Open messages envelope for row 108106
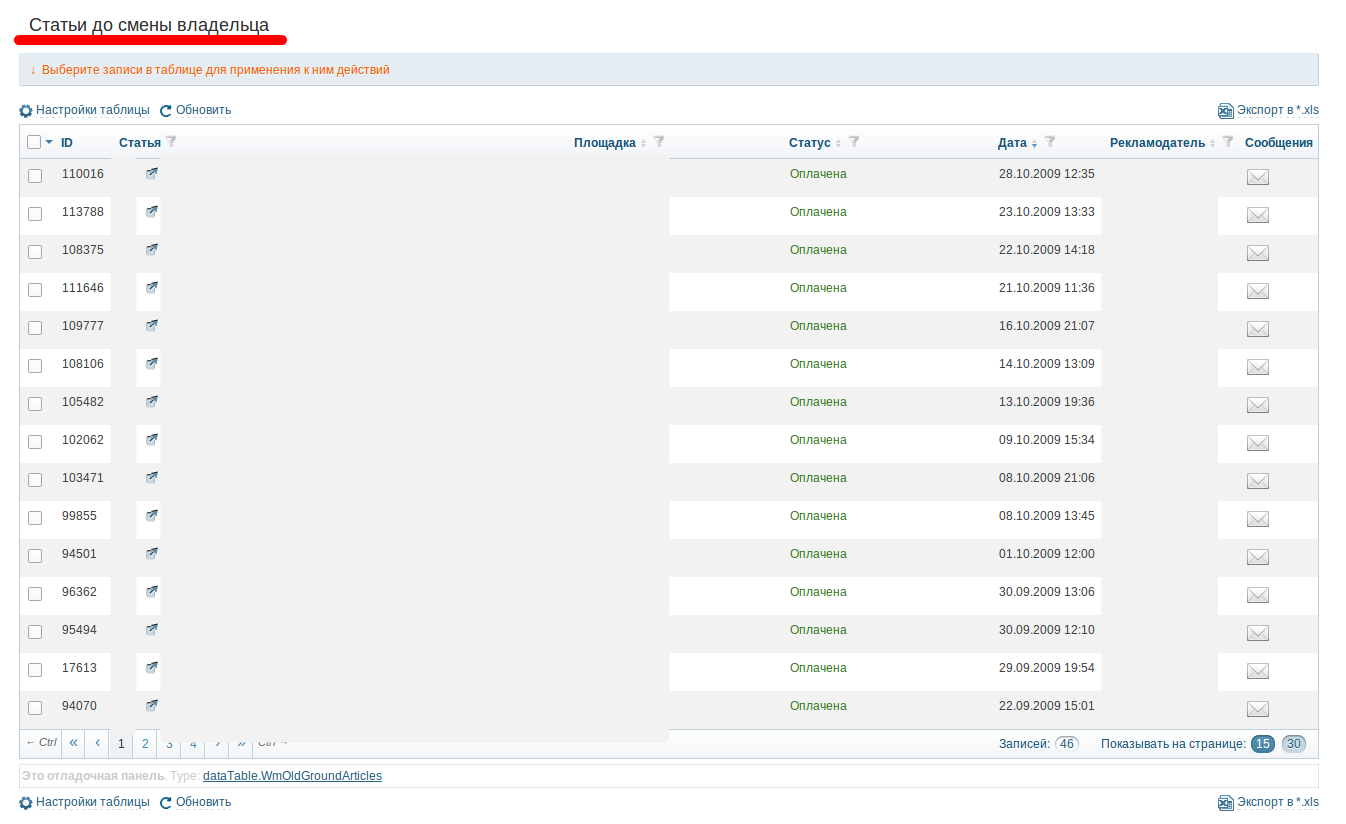Screen dimensions: 1346x824 pyautogui.click(x=1258, y=367)
